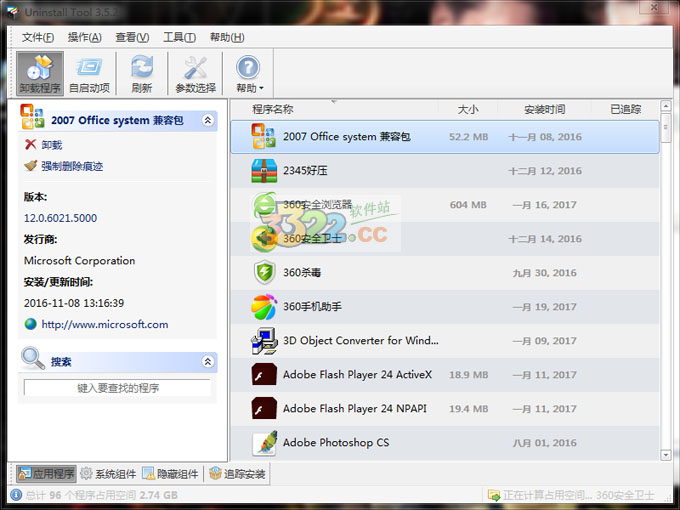
Task: Collapse the 2007 Office system details panel
Action: click(x=208, y=120)
